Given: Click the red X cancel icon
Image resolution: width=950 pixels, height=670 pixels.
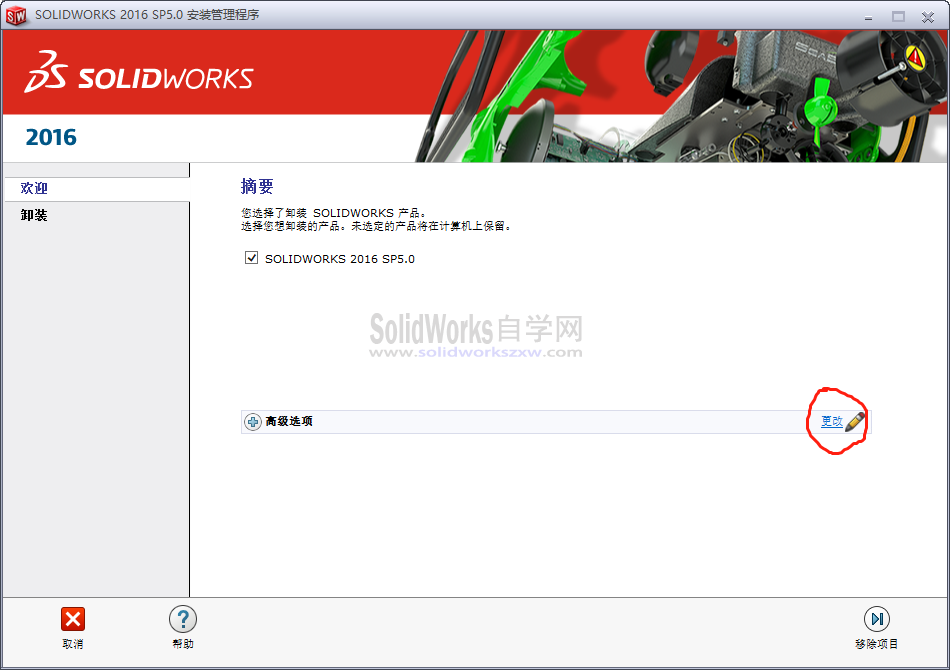Looking at the screenshot, I should pyautogui.click(x=72, y=619).
